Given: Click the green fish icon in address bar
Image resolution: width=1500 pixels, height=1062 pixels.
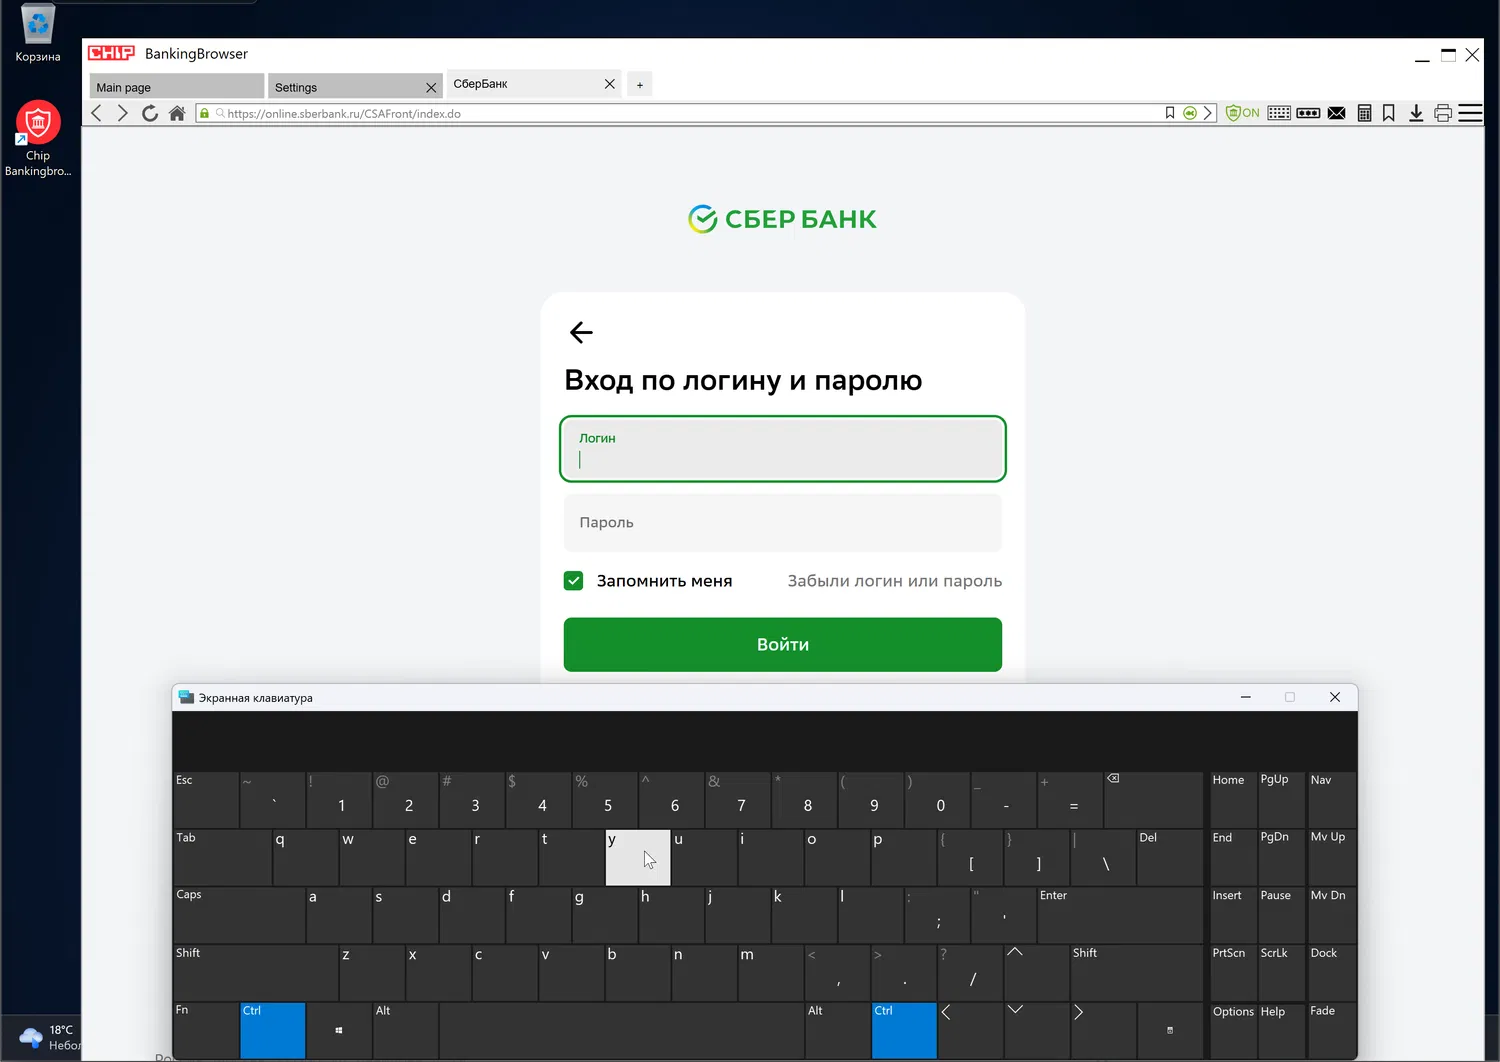Looking at the screenshot, I should [x=1190, y=113].
